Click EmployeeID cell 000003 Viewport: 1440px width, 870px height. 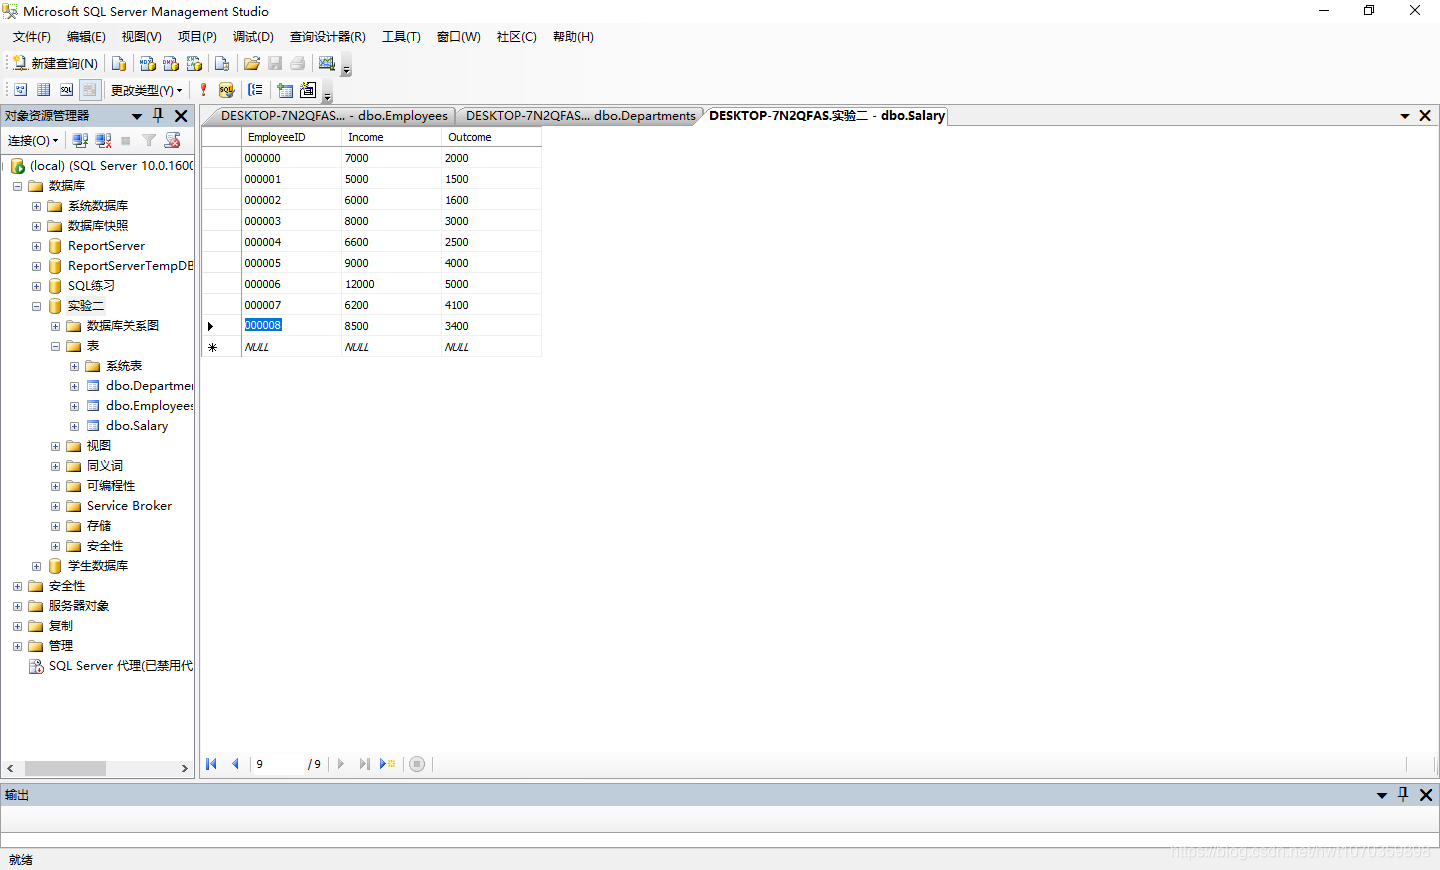(x=291, y=221)
